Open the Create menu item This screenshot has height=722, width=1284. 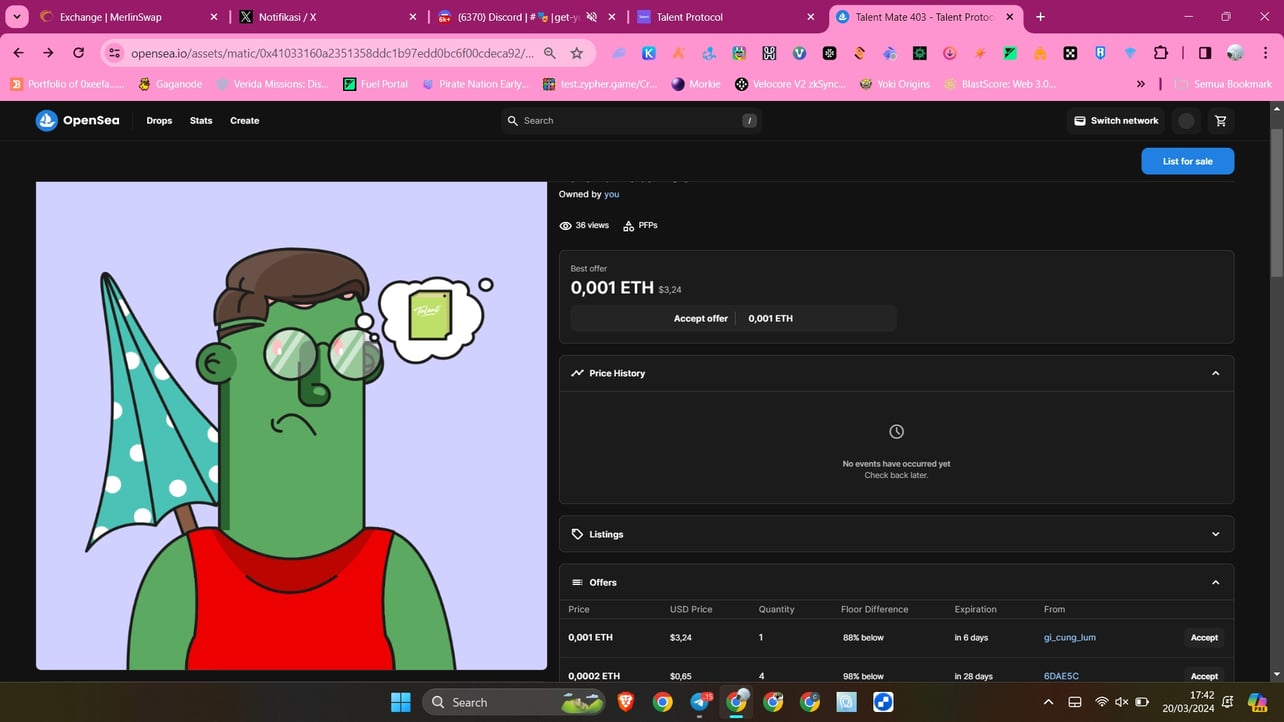coord(244,121)
